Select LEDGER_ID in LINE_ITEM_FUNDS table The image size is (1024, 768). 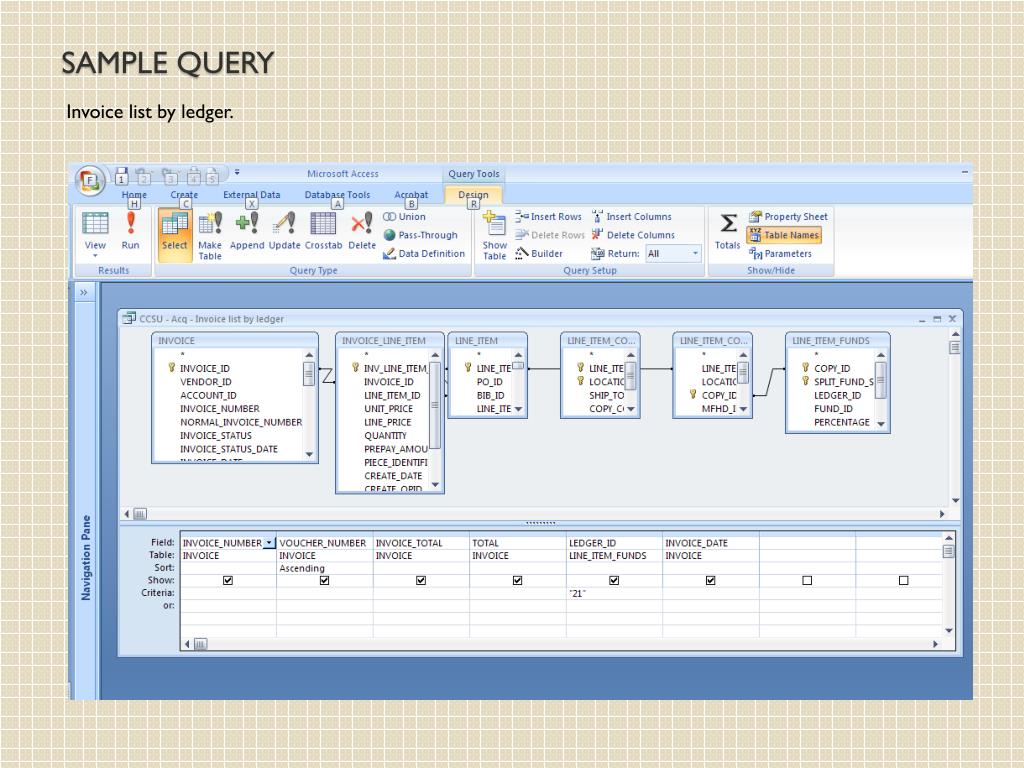click(x=837, y=396)
